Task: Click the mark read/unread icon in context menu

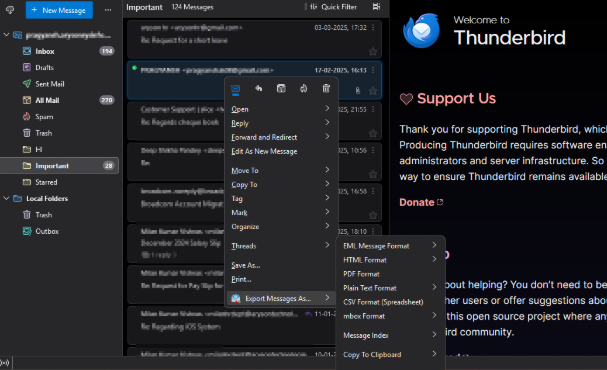Action: 235,89
